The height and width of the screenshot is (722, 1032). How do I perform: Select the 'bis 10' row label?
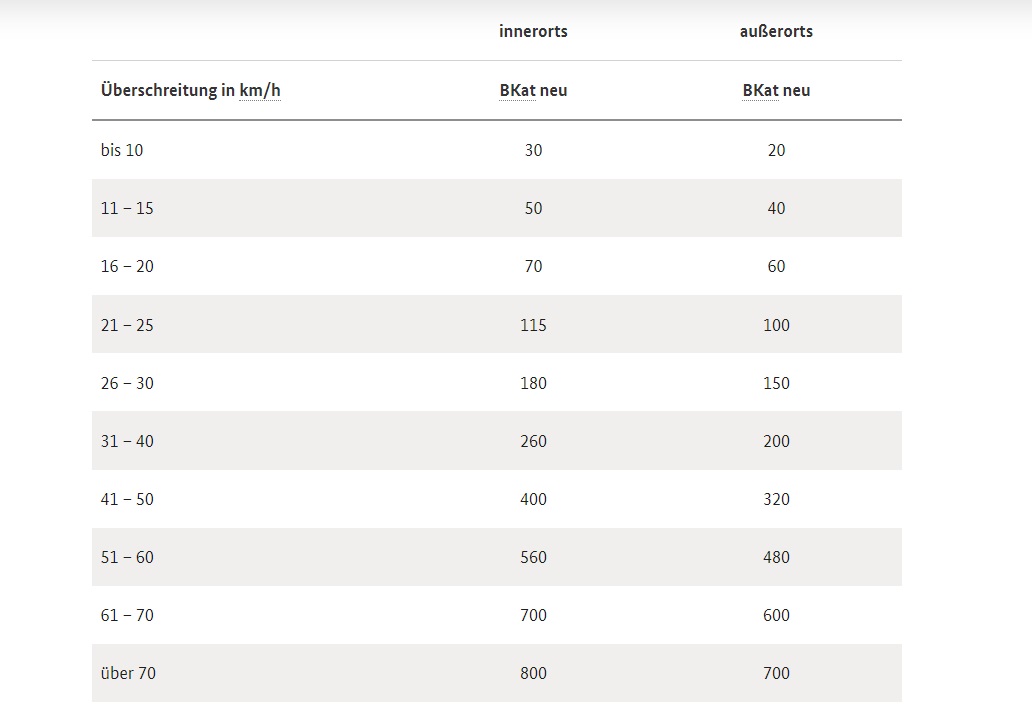[x=122, y=150]
